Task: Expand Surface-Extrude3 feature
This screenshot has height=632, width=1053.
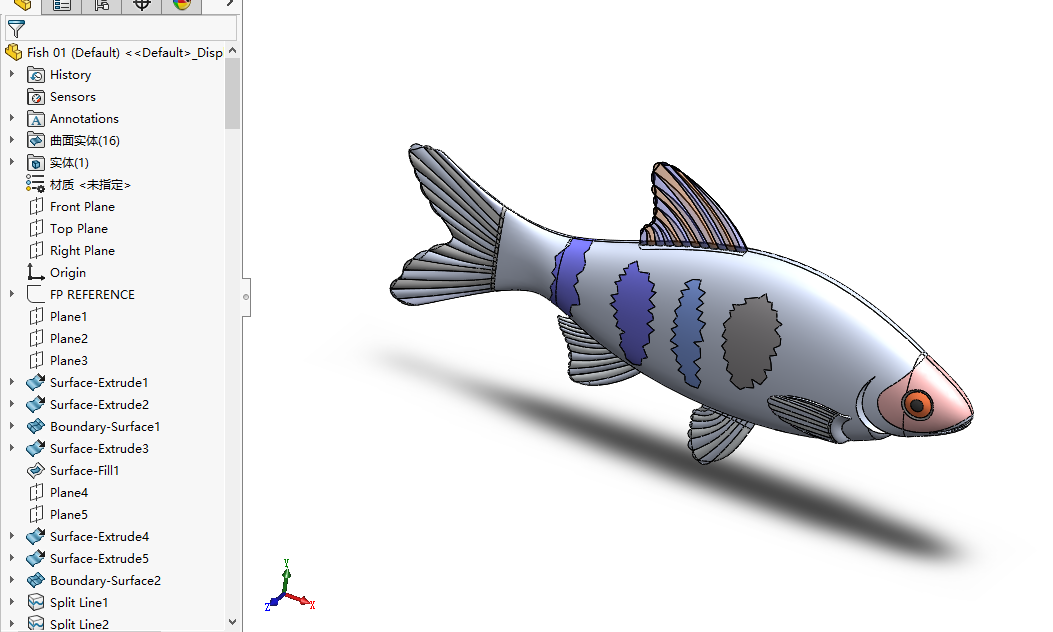Action: tap(11, 447)
